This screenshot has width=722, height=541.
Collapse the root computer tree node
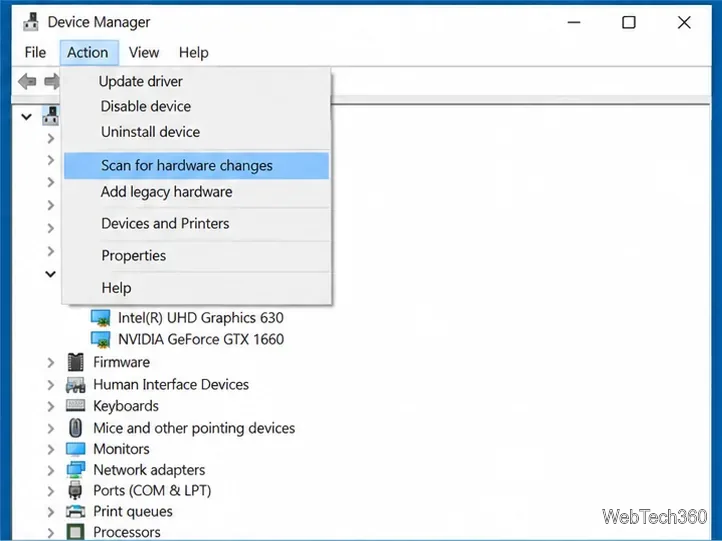click(x=27, y=116)
